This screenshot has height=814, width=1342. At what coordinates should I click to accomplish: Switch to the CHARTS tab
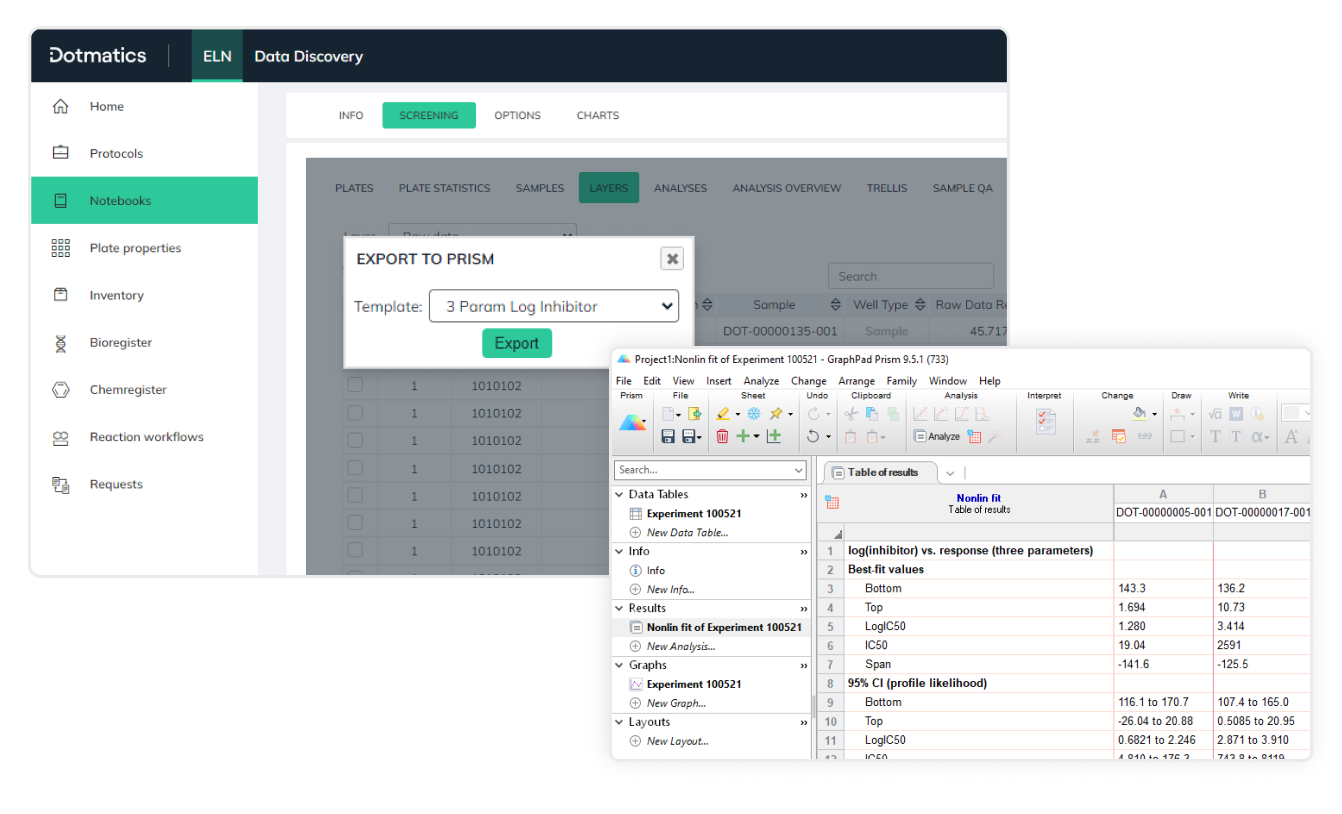pyautogui.click(x=598, y=115)
